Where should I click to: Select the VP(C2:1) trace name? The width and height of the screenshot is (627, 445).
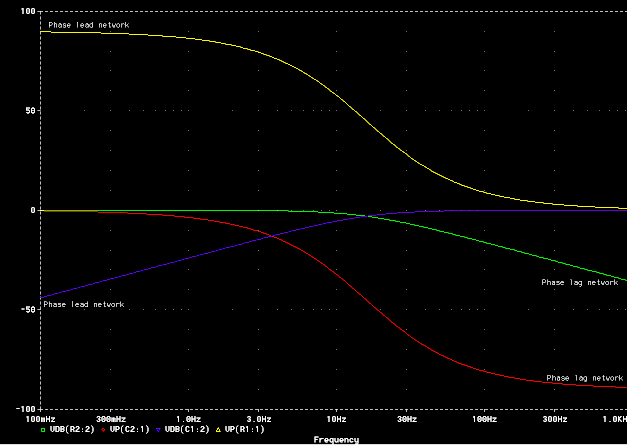pos(129,429)
